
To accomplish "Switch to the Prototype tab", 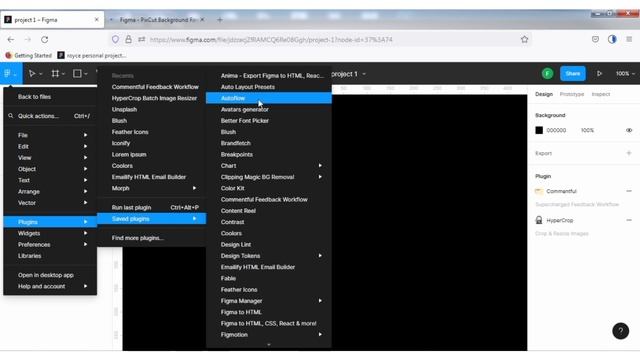I will coord(571,94).
